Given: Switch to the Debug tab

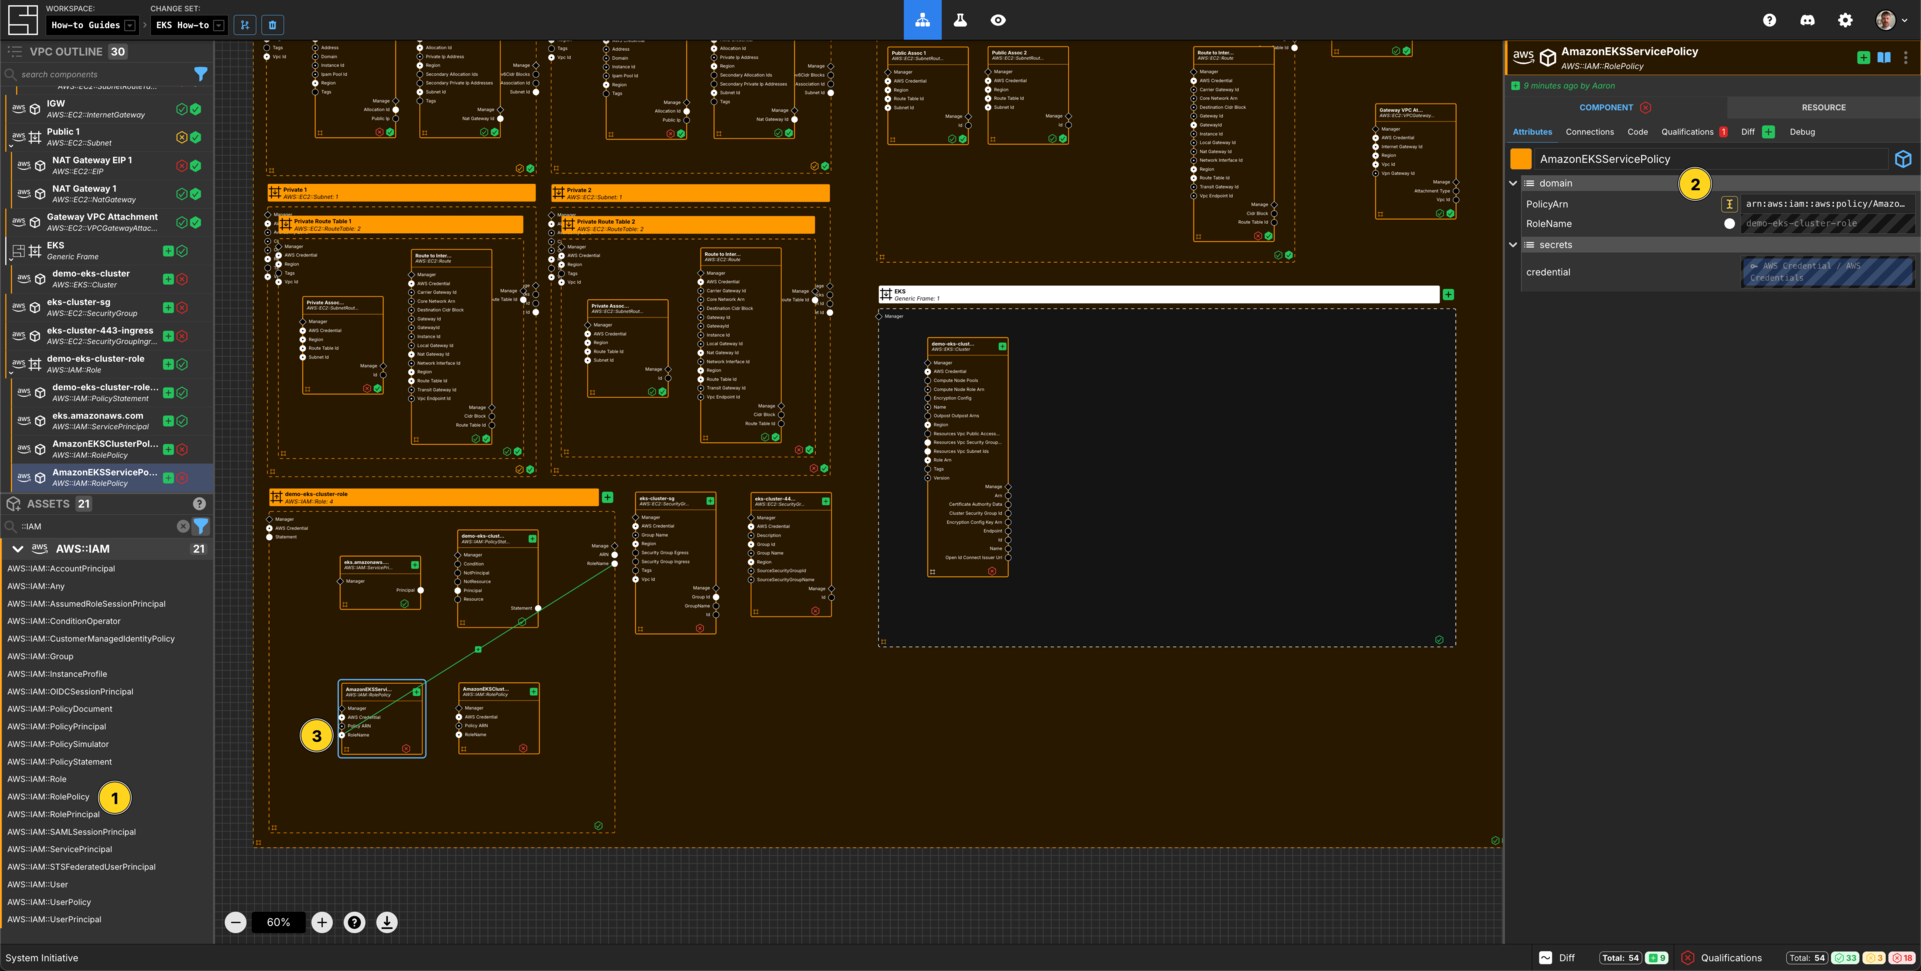Looking at the screenshot, I should tap(1802, 132).
